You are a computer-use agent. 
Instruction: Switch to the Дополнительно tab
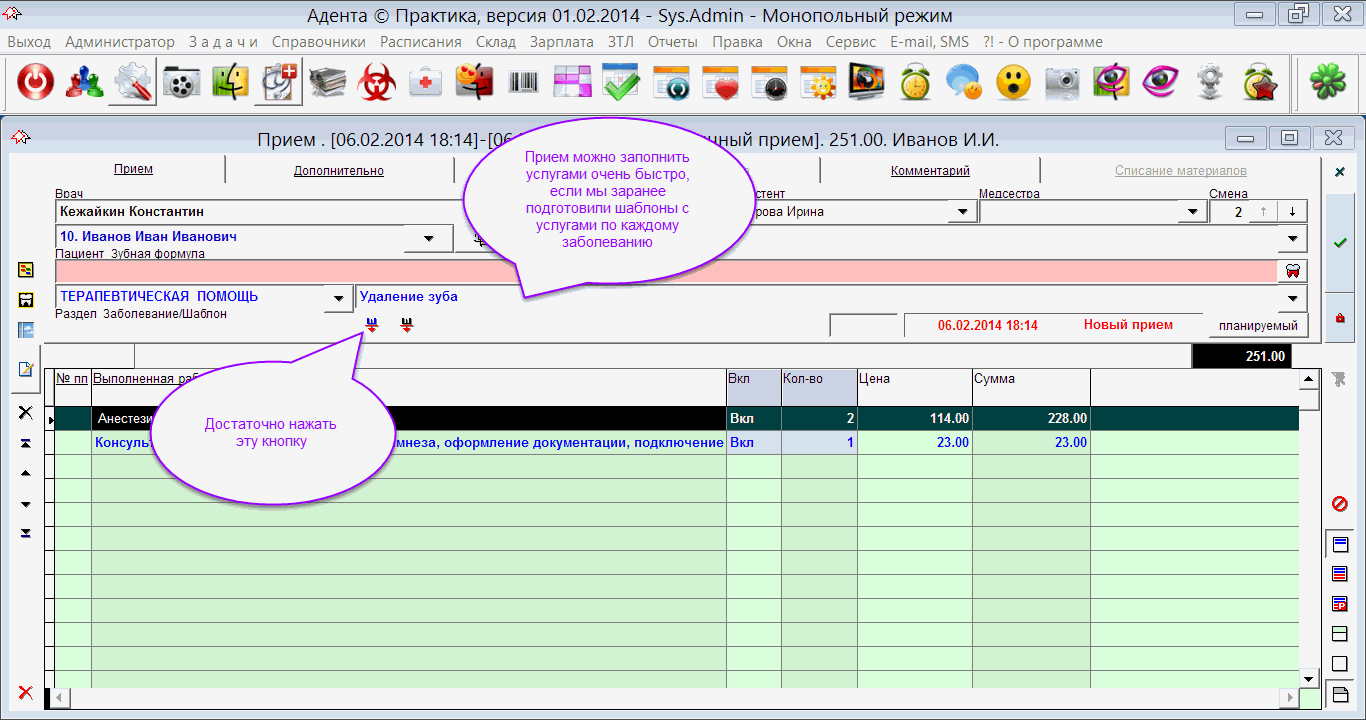(338, 171)
